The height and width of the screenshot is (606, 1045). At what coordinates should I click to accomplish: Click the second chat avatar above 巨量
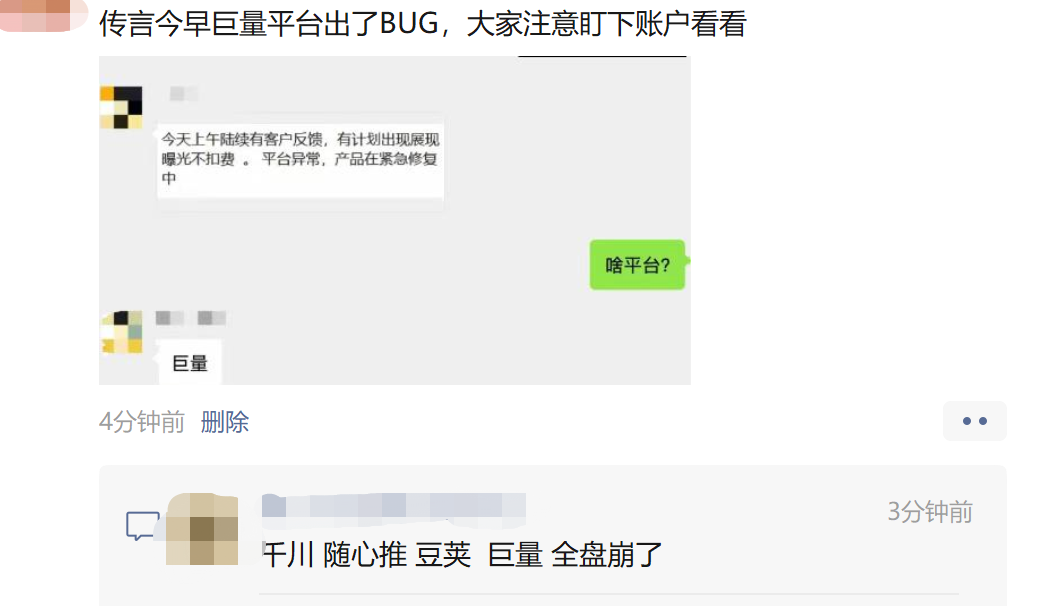121,332
